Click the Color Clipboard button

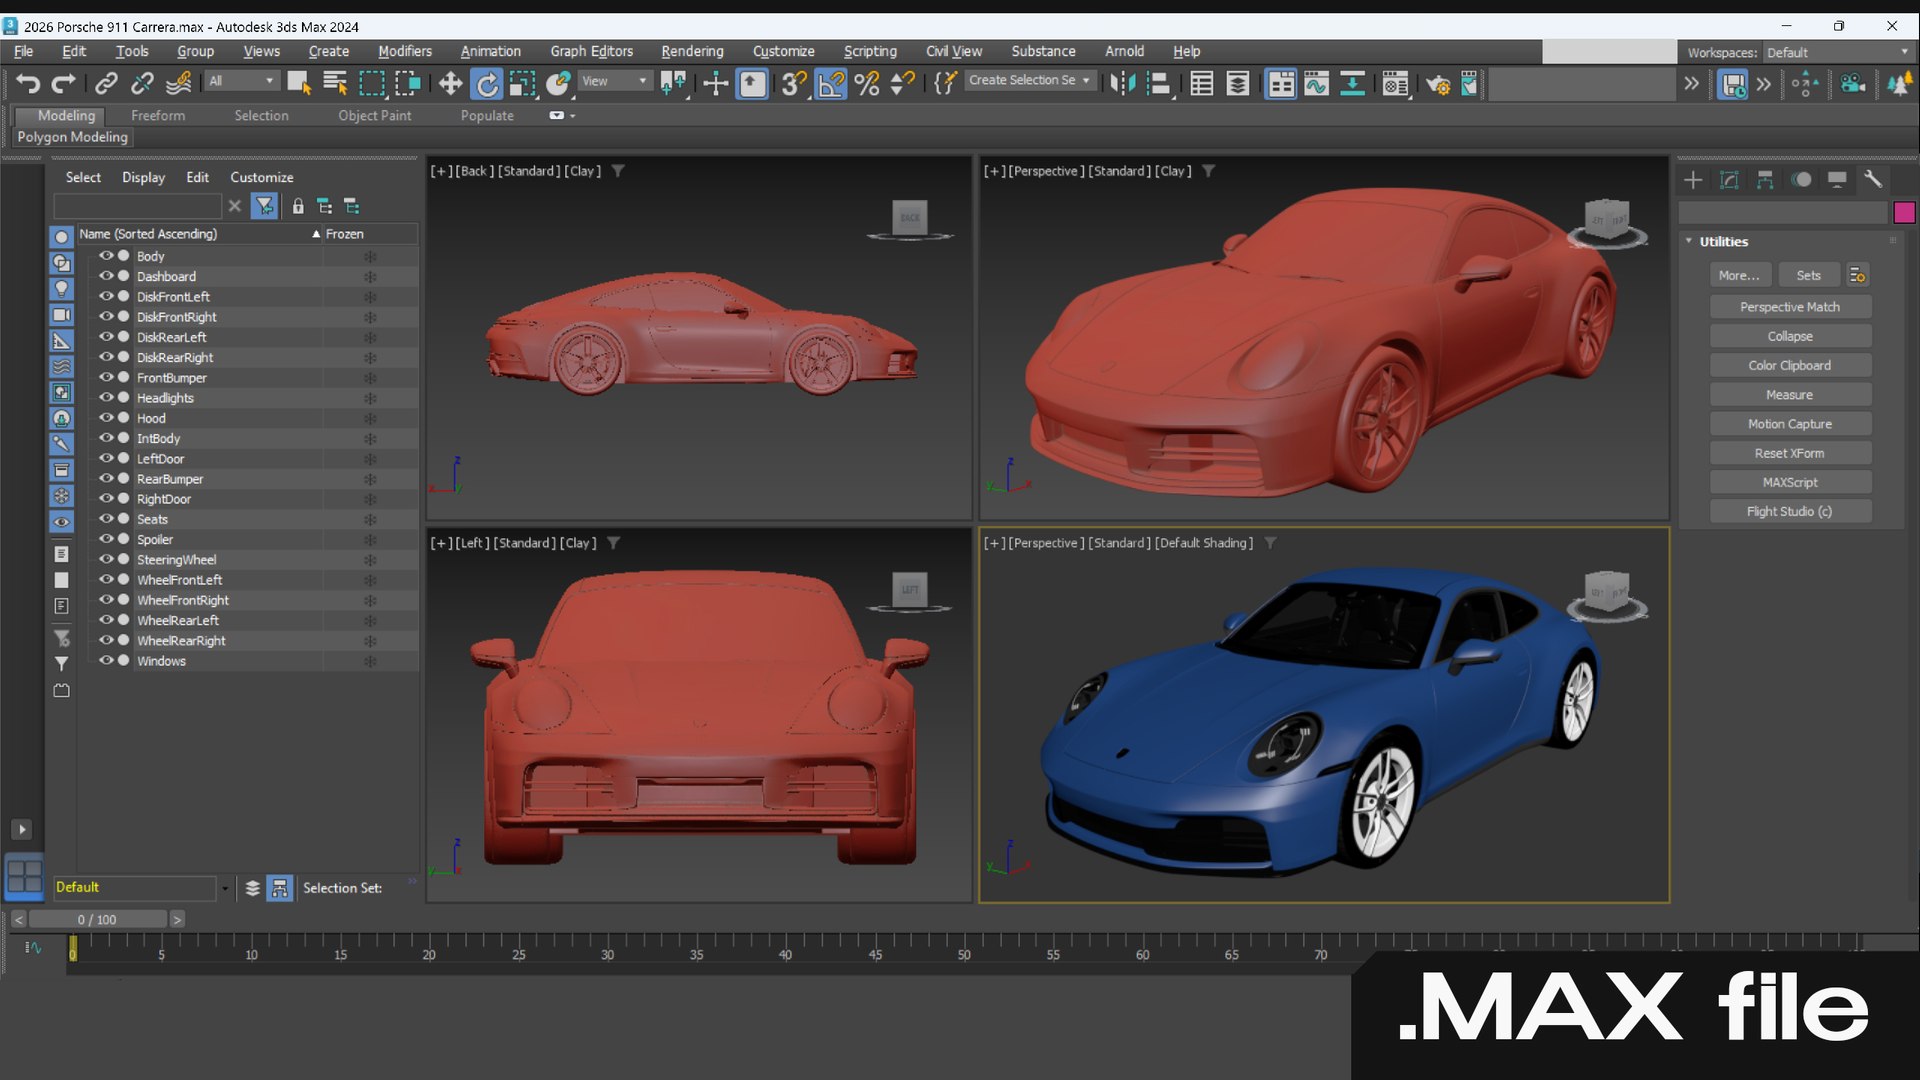point(1790,366)
